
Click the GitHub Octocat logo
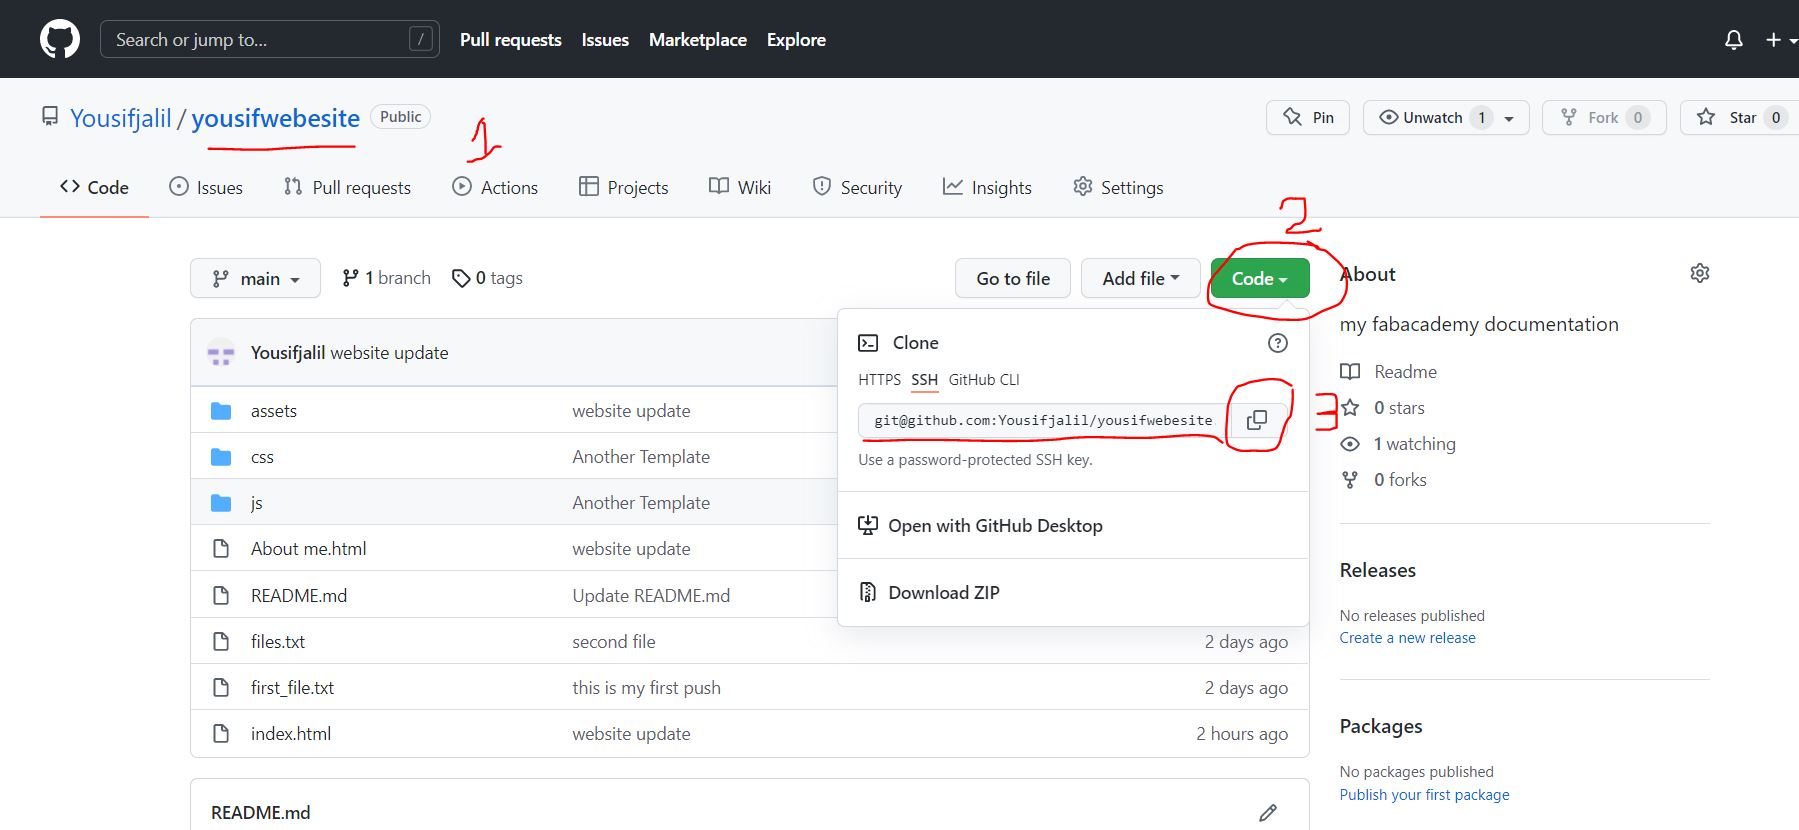(x=60, y=39)
